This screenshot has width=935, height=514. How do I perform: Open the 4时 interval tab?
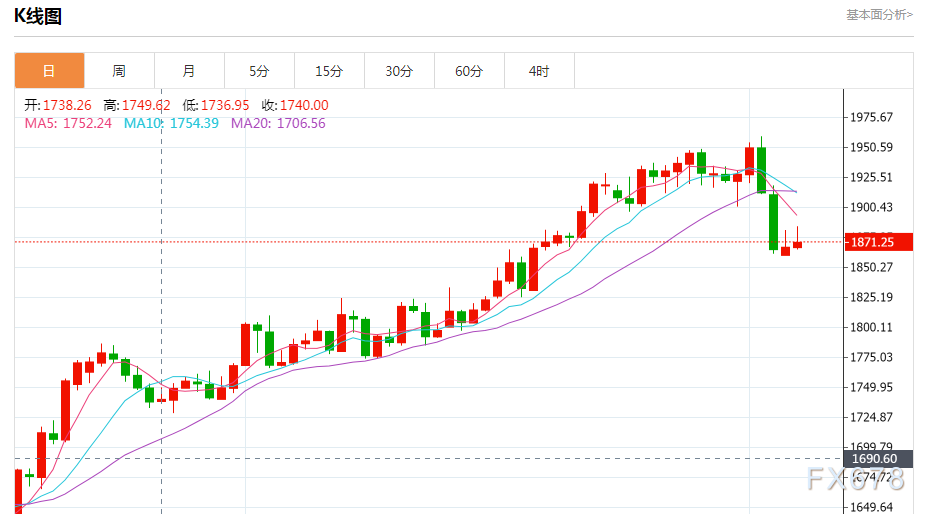tap(539, 71)
